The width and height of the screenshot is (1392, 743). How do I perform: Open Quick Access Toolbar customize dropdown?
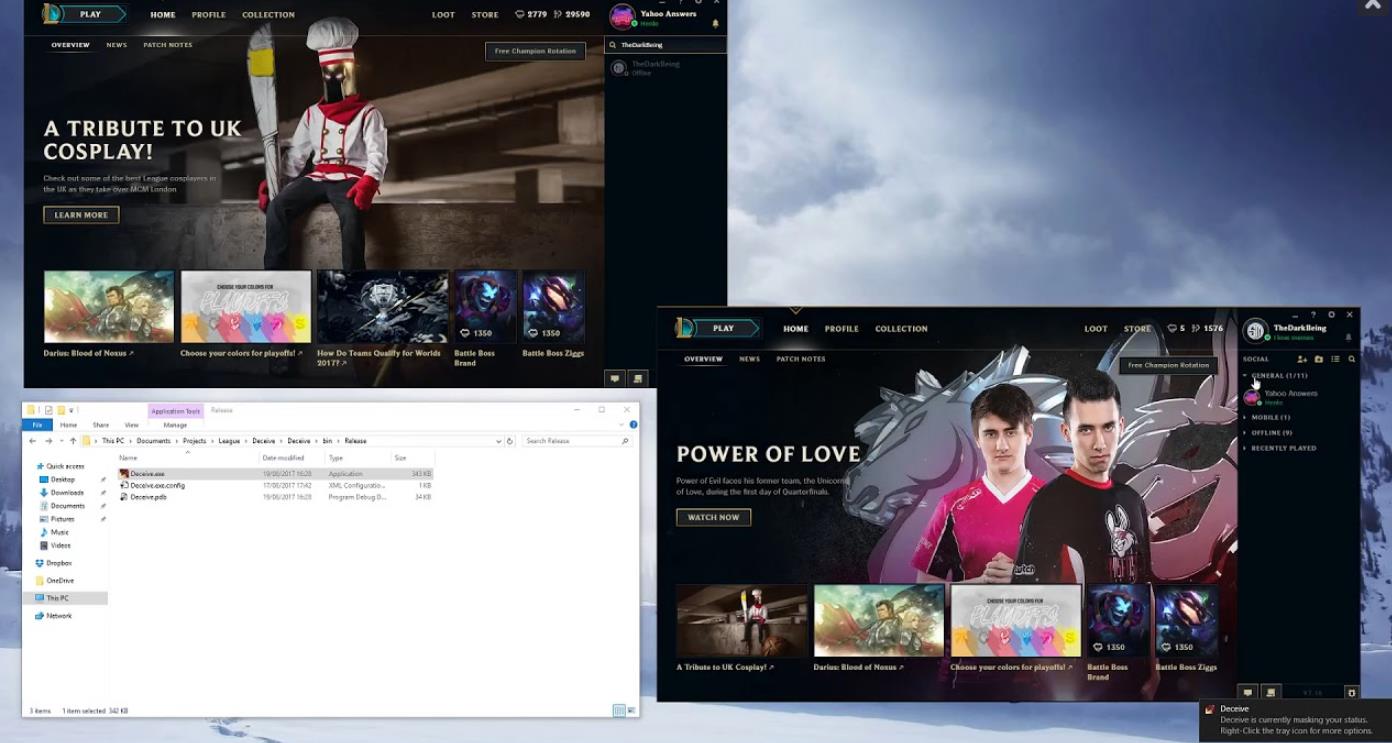73,410
